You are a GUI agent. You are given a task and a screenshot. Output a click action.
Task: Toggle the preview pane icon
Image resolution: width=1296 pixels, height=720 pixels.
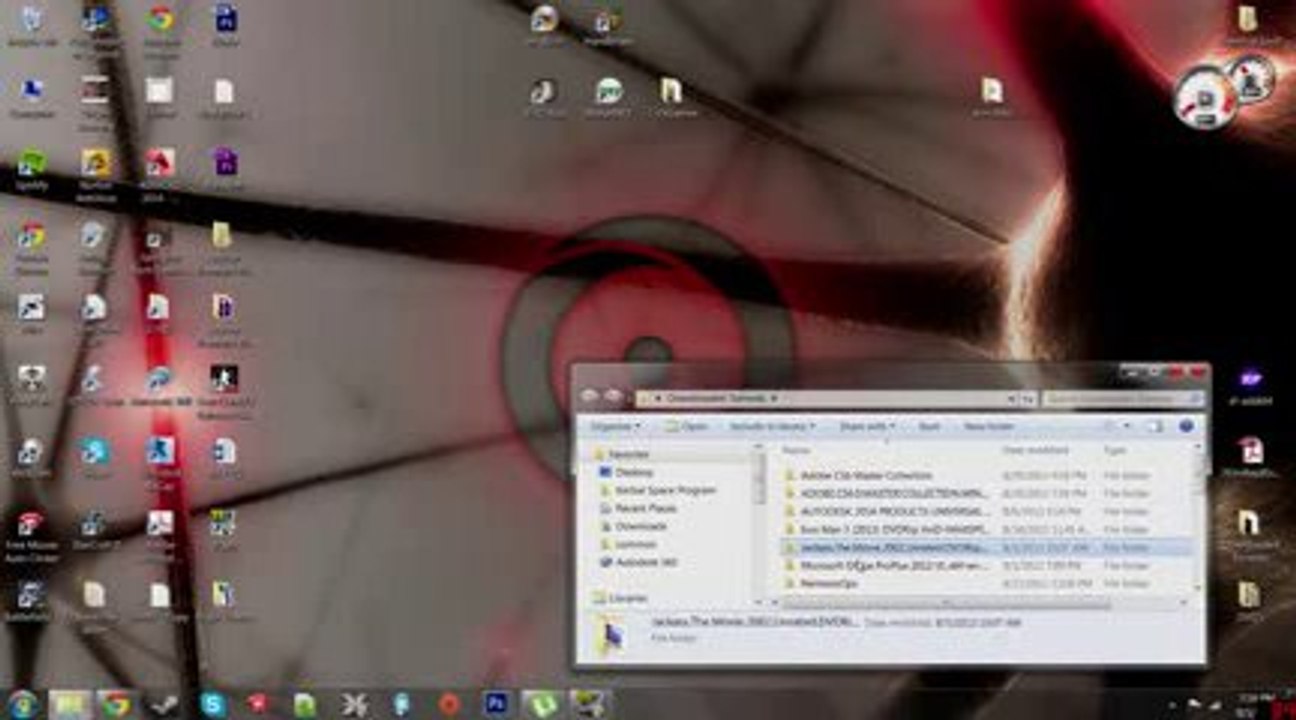1155,426
